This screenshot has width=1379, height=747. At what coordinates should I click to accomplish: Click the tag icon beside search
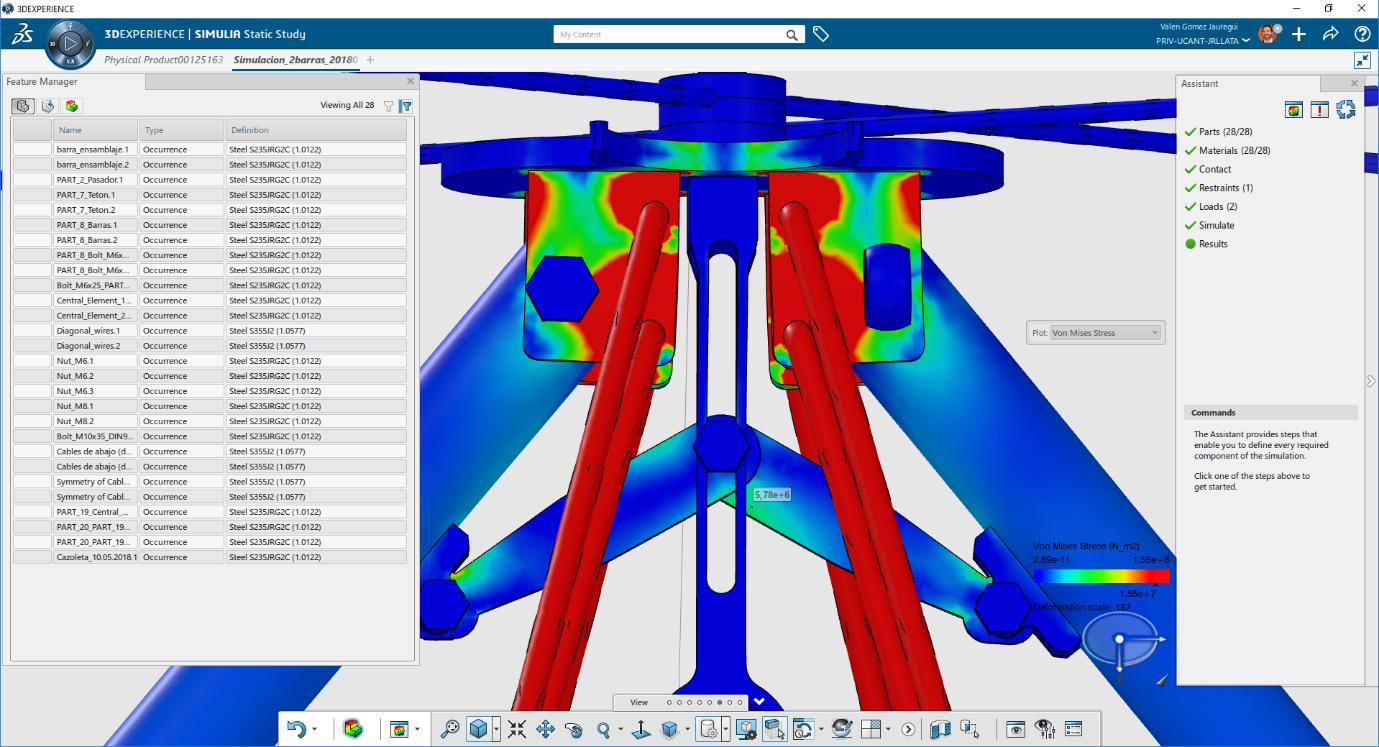point(821,34)
